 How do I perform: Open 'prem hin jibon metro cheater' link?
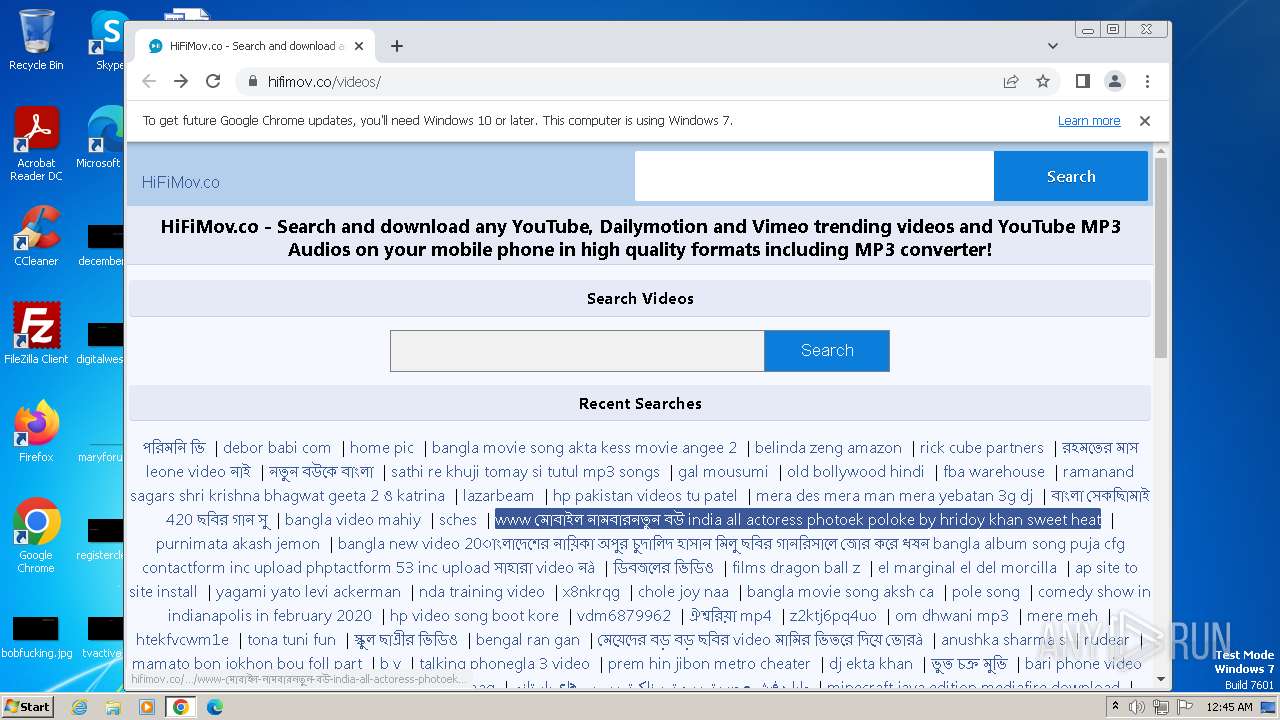point(709,664)
